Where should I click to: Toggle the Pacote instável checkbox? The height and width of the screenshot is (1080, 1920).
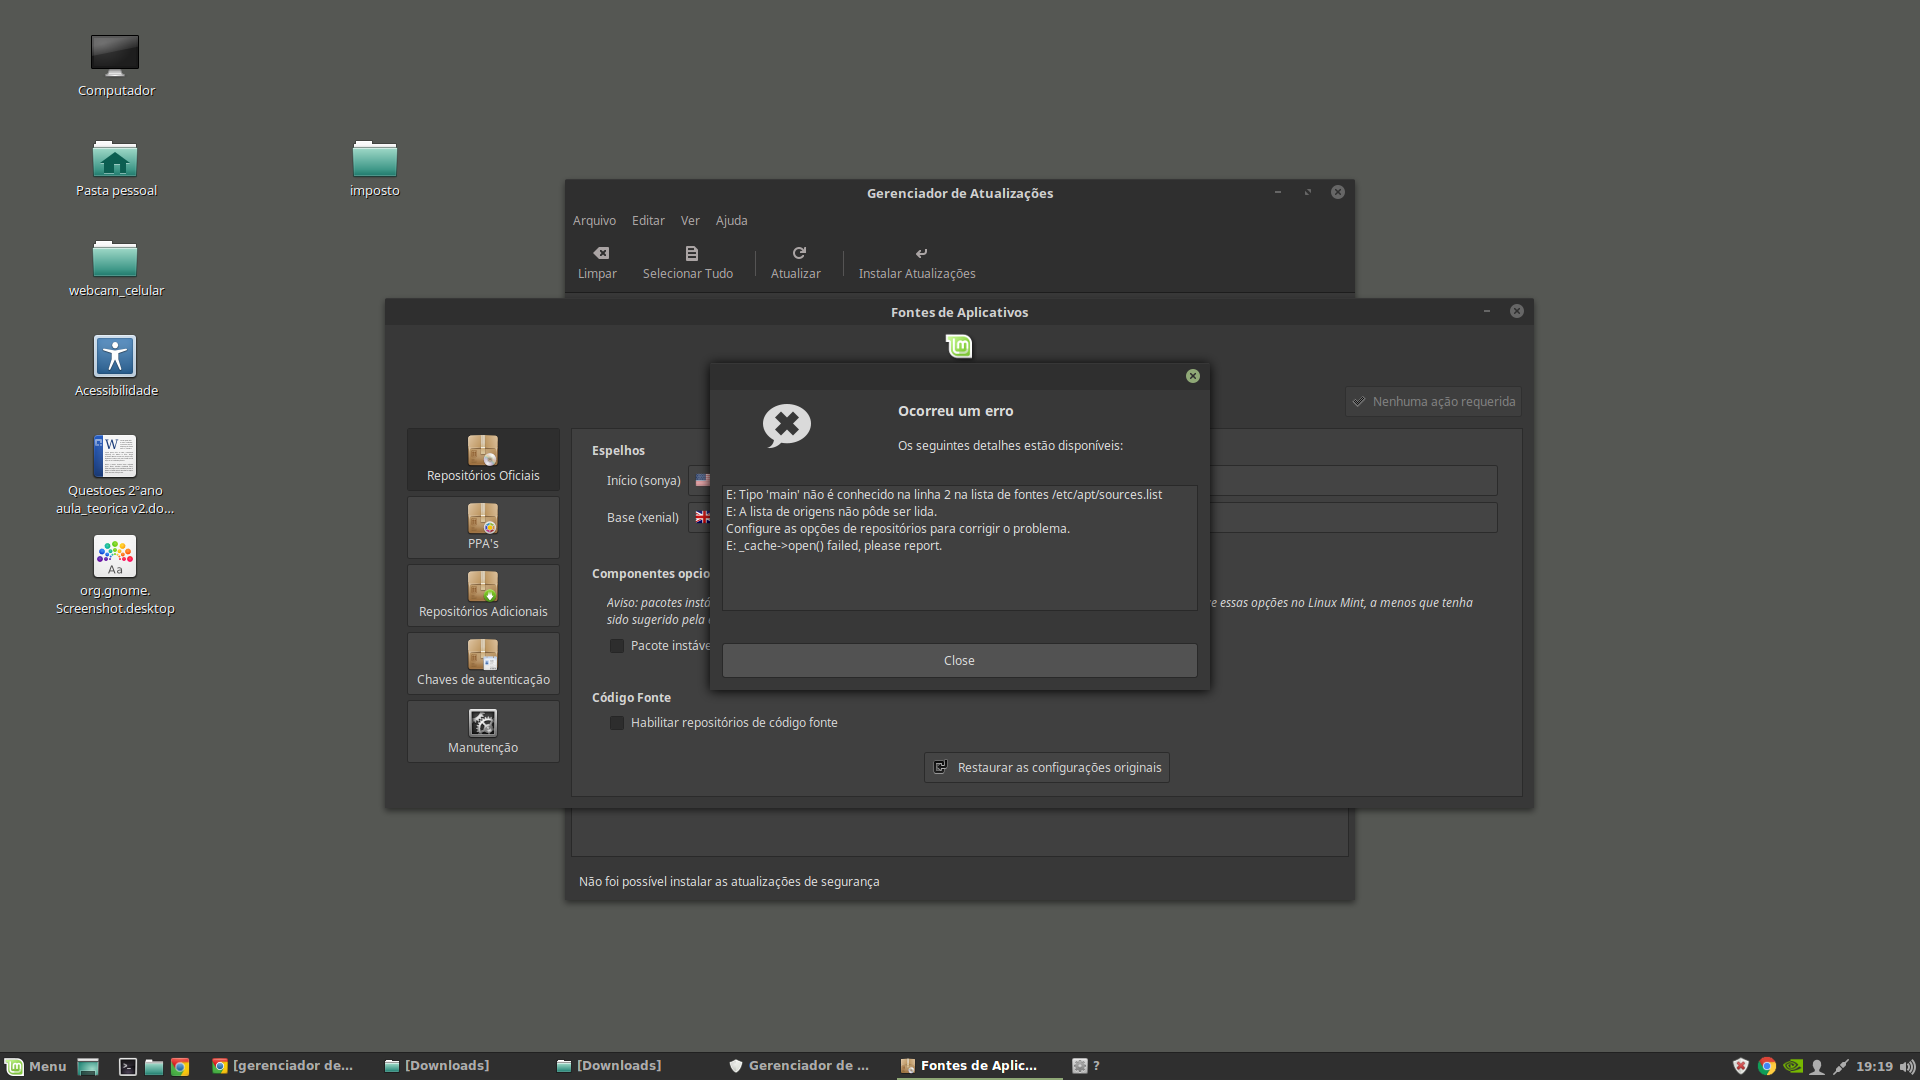click(x=617, y=646)
